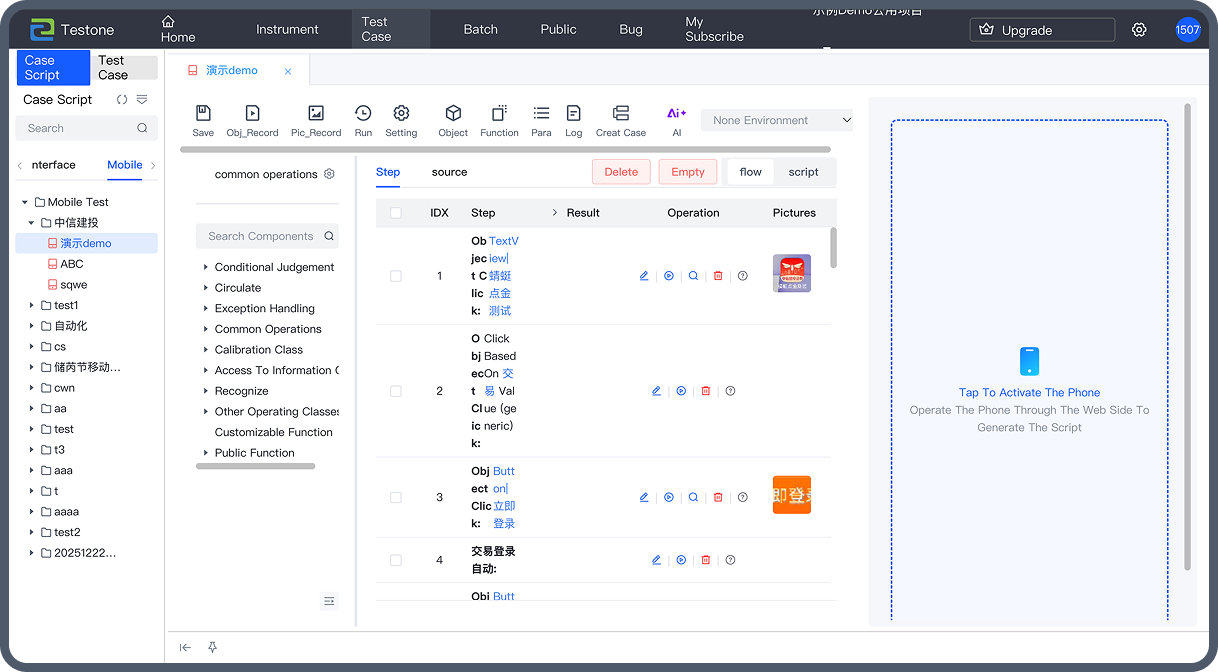
Task: Click the Upgrade button
Action: coord(1042,30)
